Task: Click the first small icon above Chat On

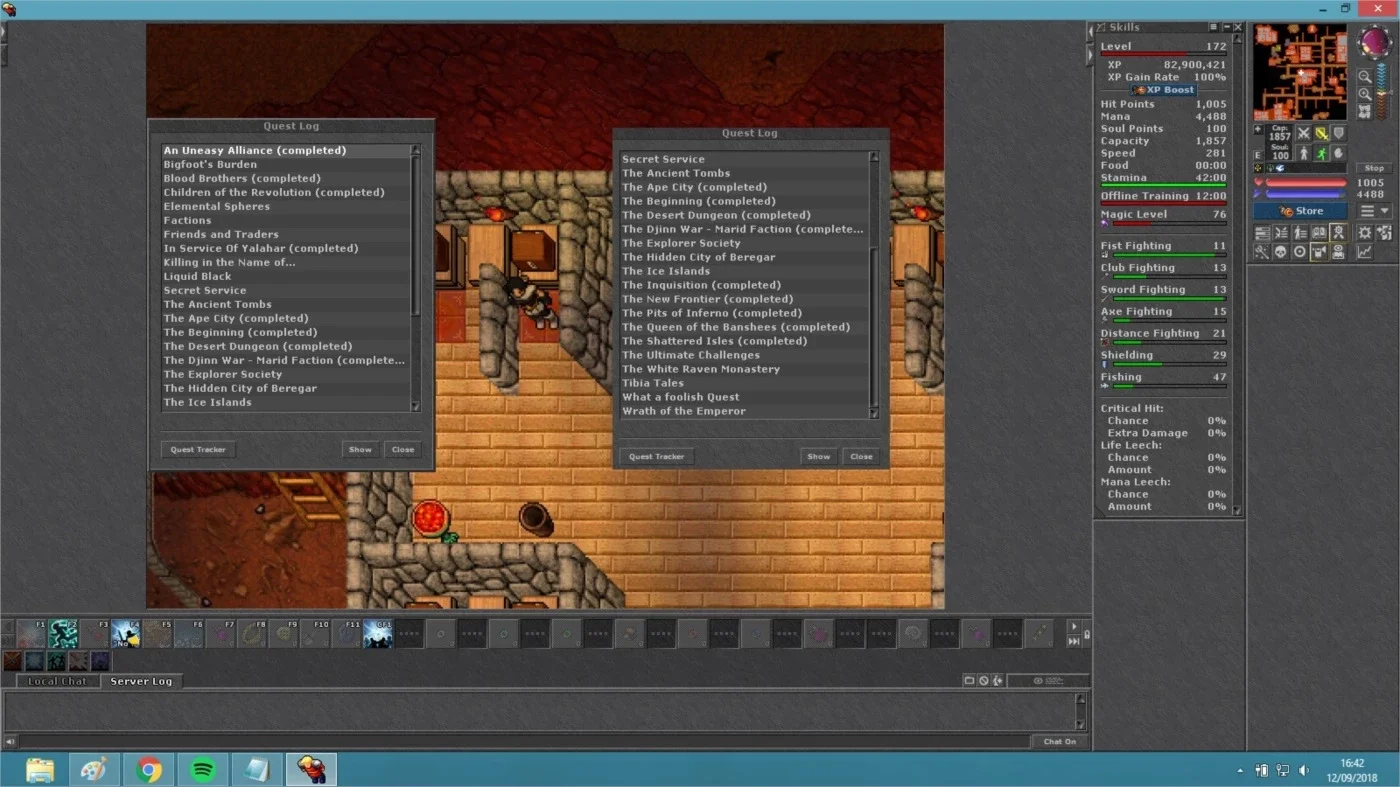Action: click(969, 681)
